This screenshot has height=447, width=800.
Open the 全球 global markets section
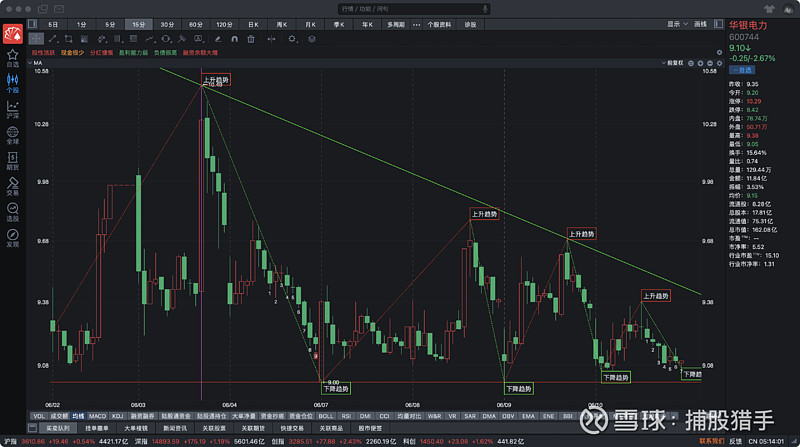[x=13, y=135]
